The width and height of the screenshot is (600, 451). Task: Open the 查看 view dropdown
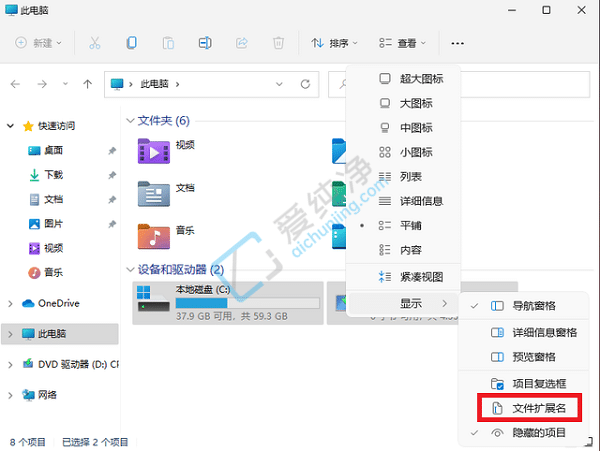402,43
